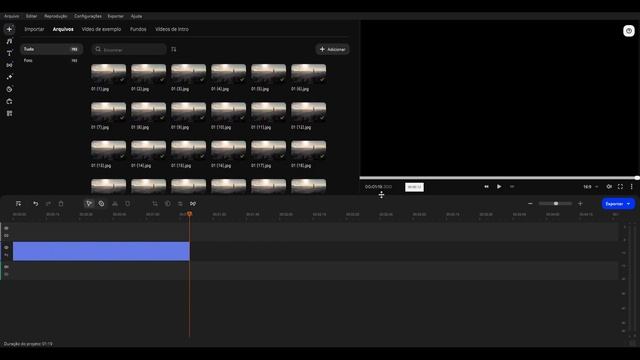Toggle lower icon of top overlay track
This screenshot has width=640, height=360.
[x=6, y=236]
